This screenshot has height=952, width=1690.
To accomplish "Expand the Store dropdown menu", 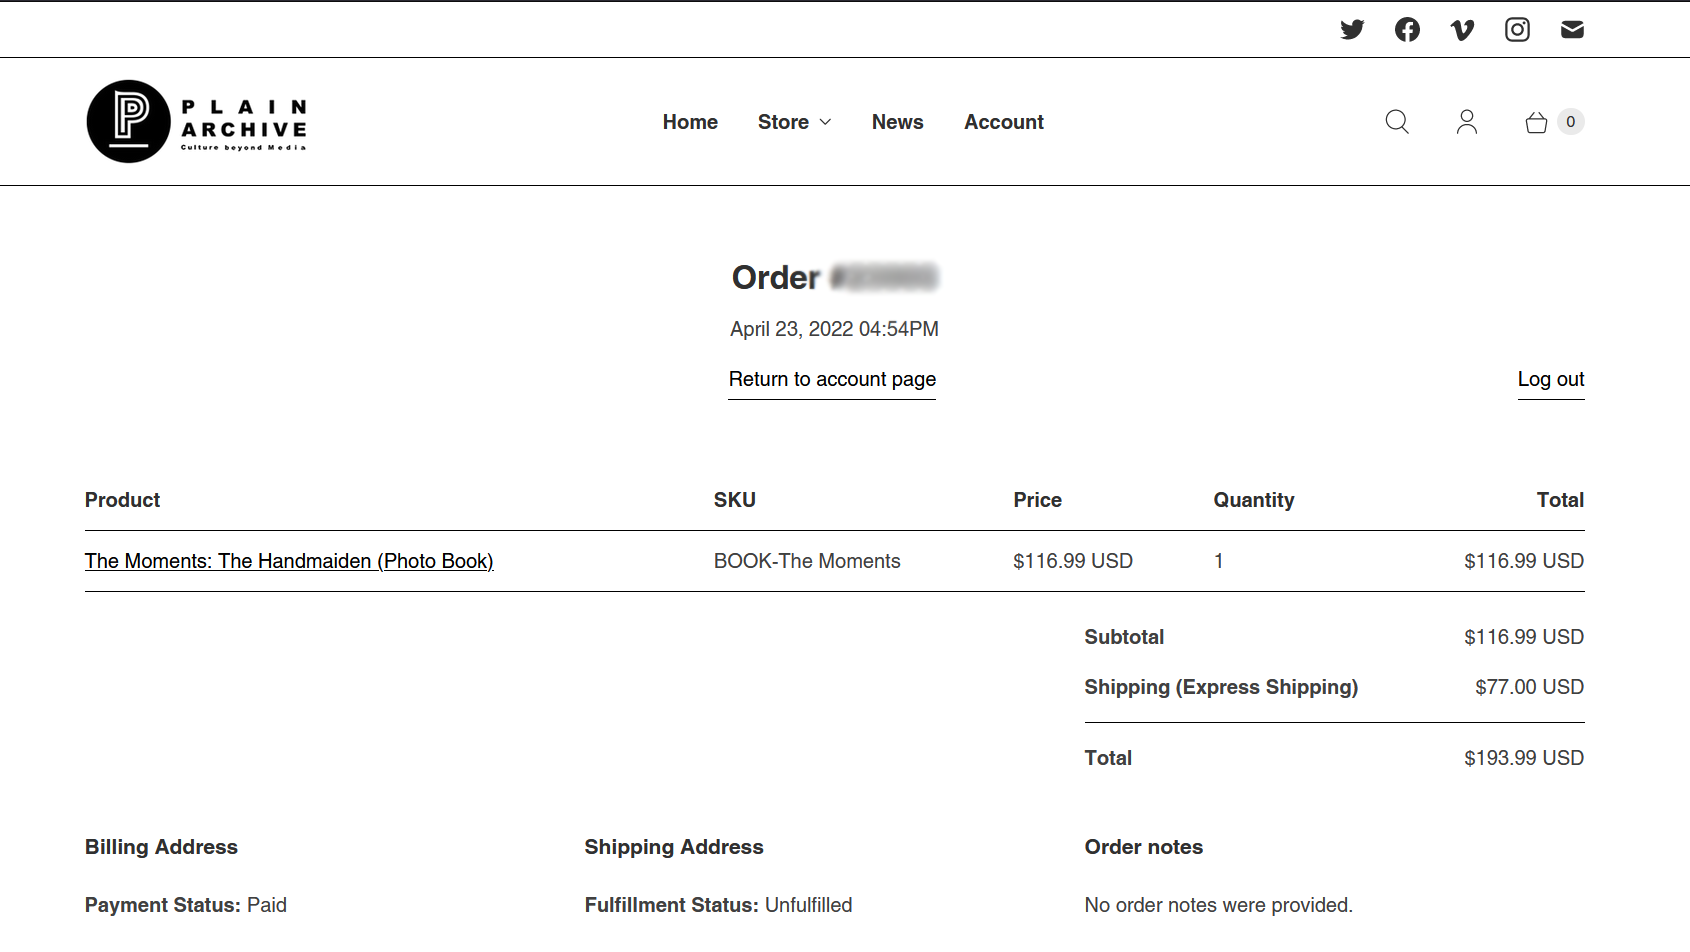I will tap(794, 122).
